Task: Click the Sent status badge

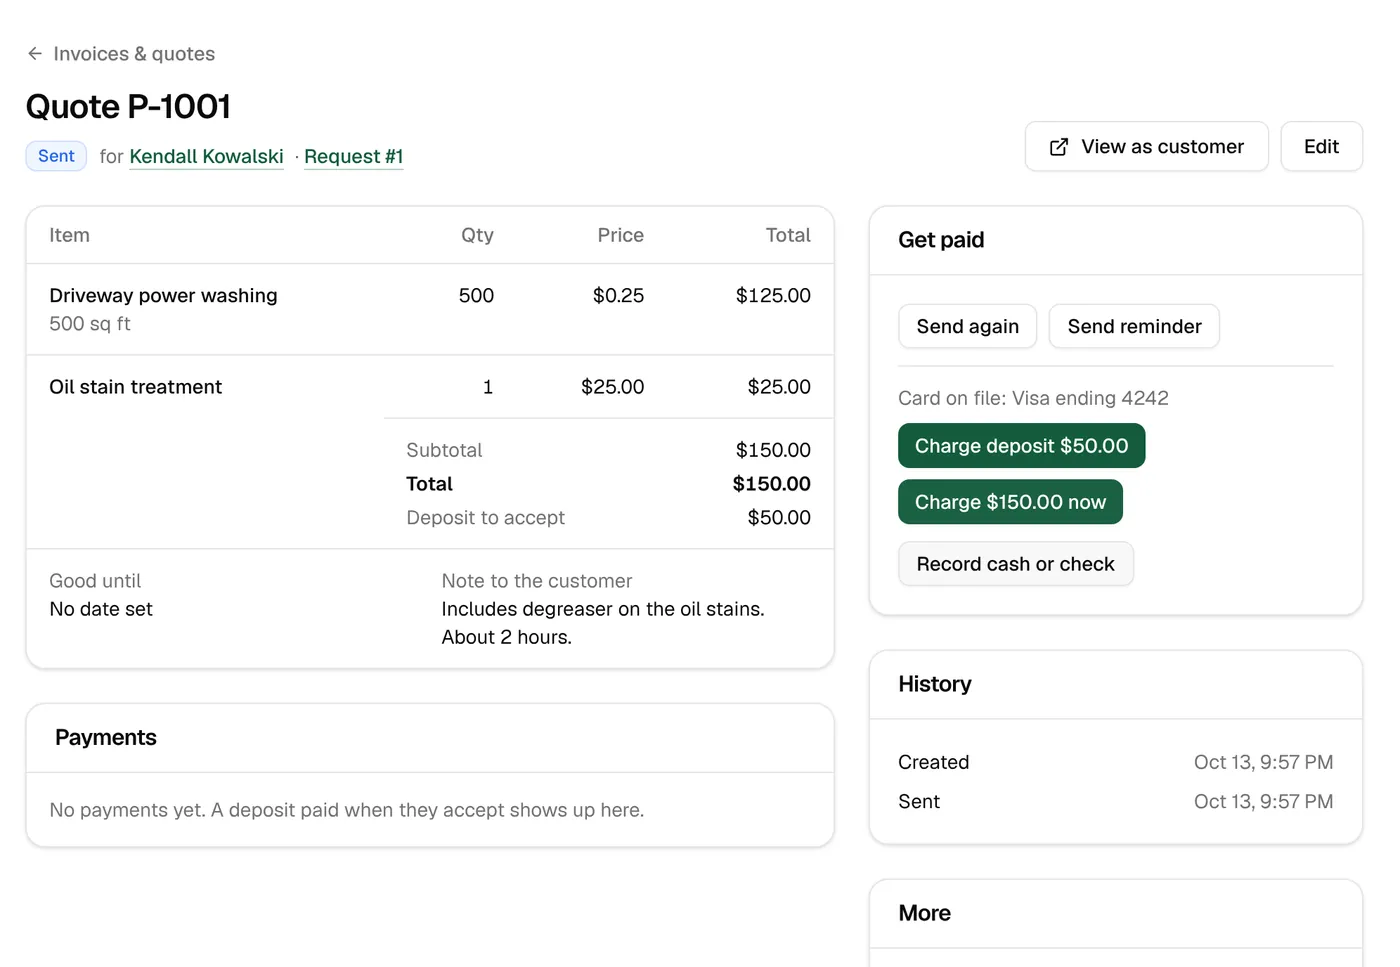Action: (x=56, y=156)
